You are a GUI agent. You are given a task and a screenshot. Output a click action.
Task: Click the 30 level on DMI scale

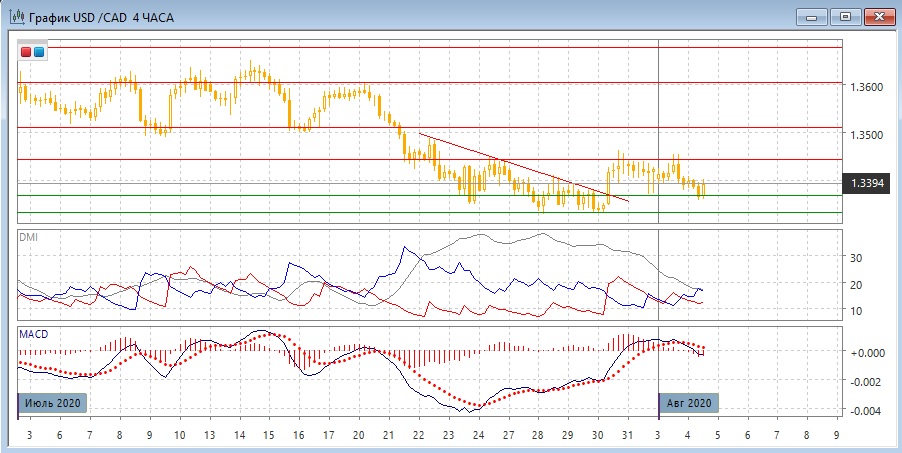[x=855, y=258]
